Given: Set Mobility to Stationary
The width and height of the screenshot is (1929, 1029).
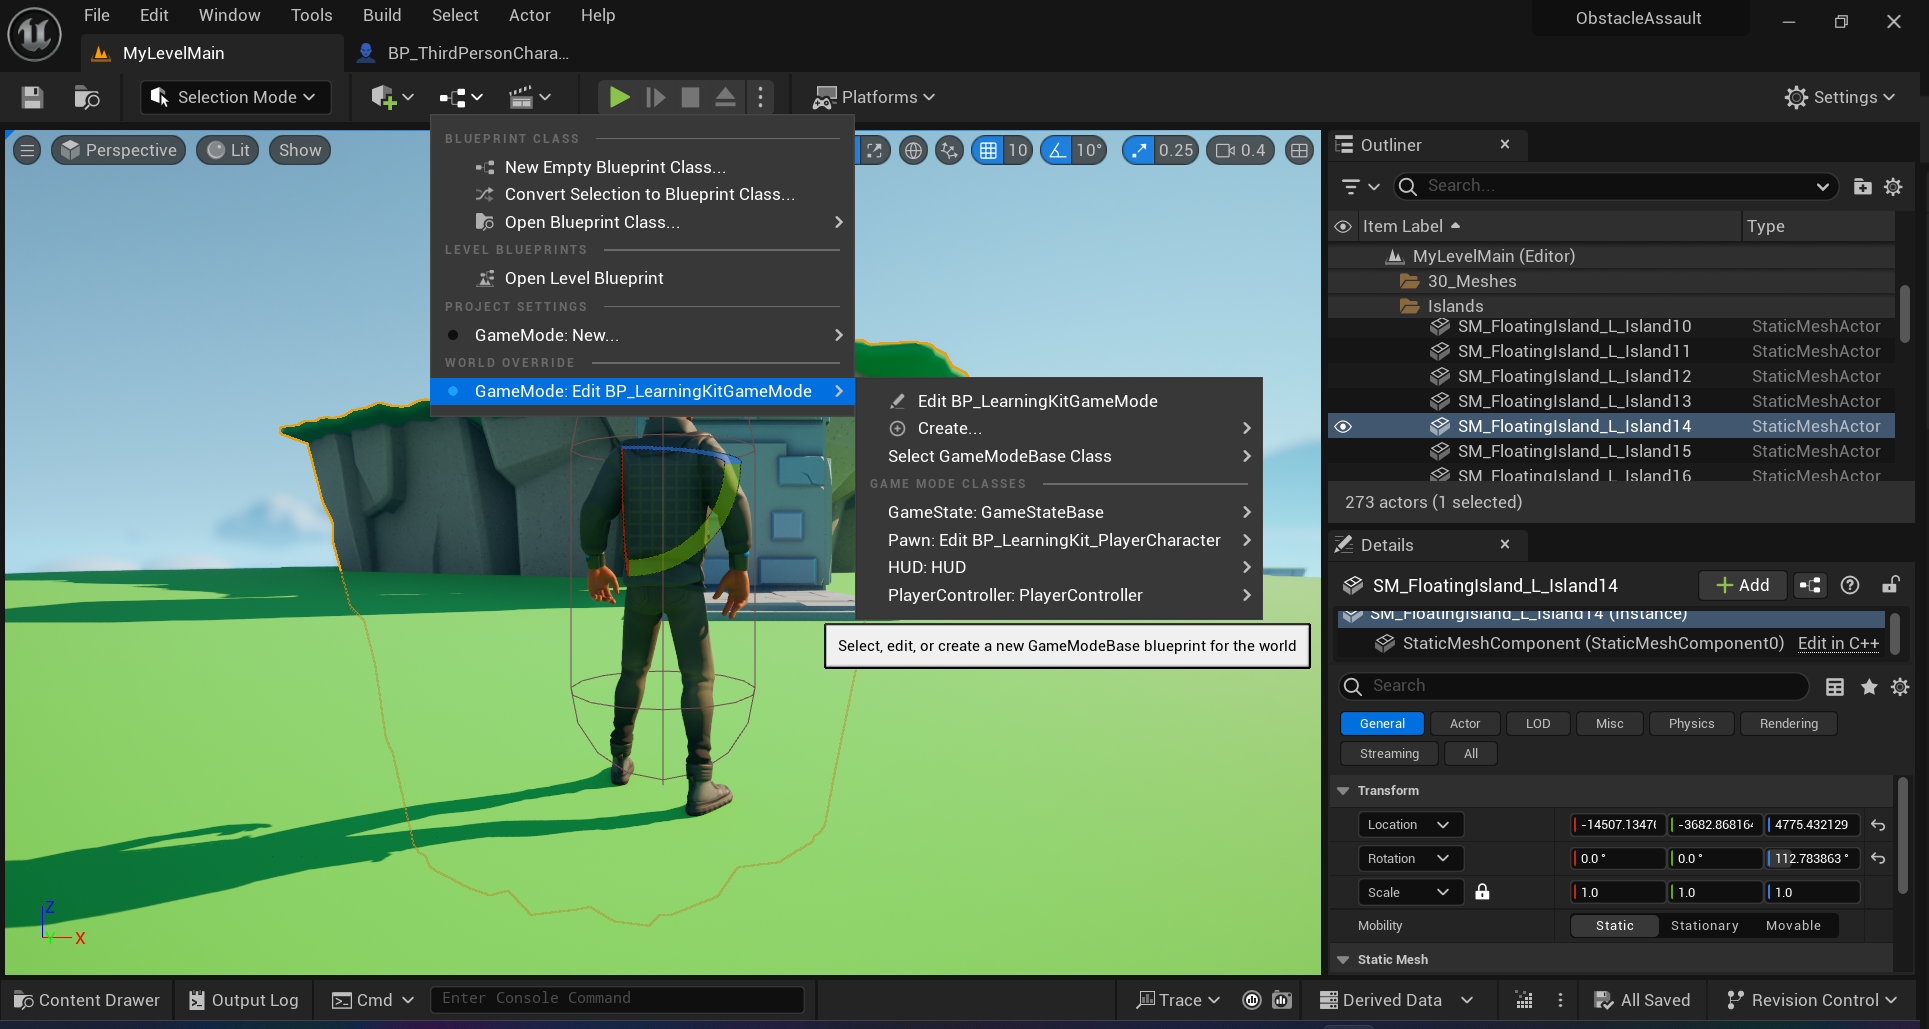Looking at the screenshot, I should click(1704, 926).
